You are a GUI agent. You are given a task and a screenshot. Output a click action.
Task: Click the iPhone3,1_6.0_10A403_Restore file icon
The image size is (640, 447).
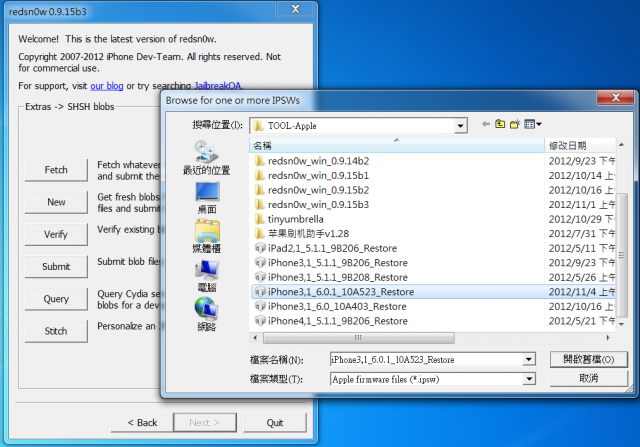260,306
